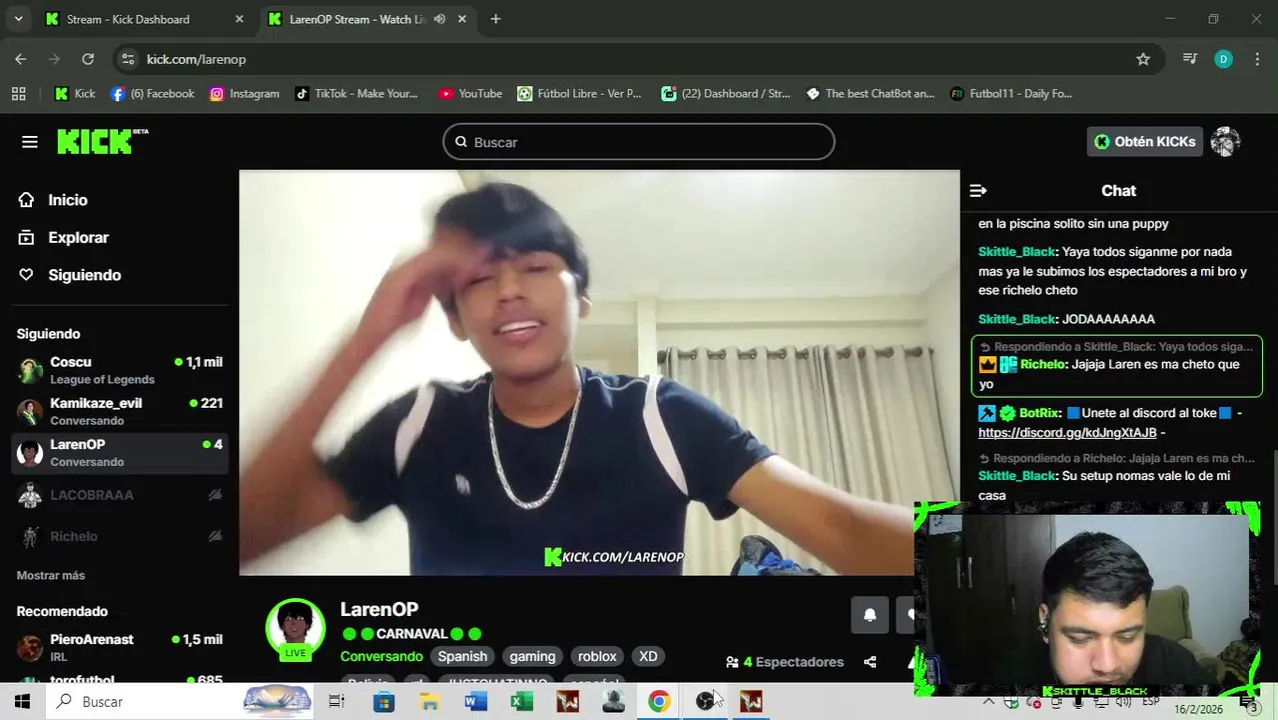Open LarenOP channel avatar with LIVE badge
Image resolution: width=1278 pixels, height=720 pixels.
click(x=295, y=630)
